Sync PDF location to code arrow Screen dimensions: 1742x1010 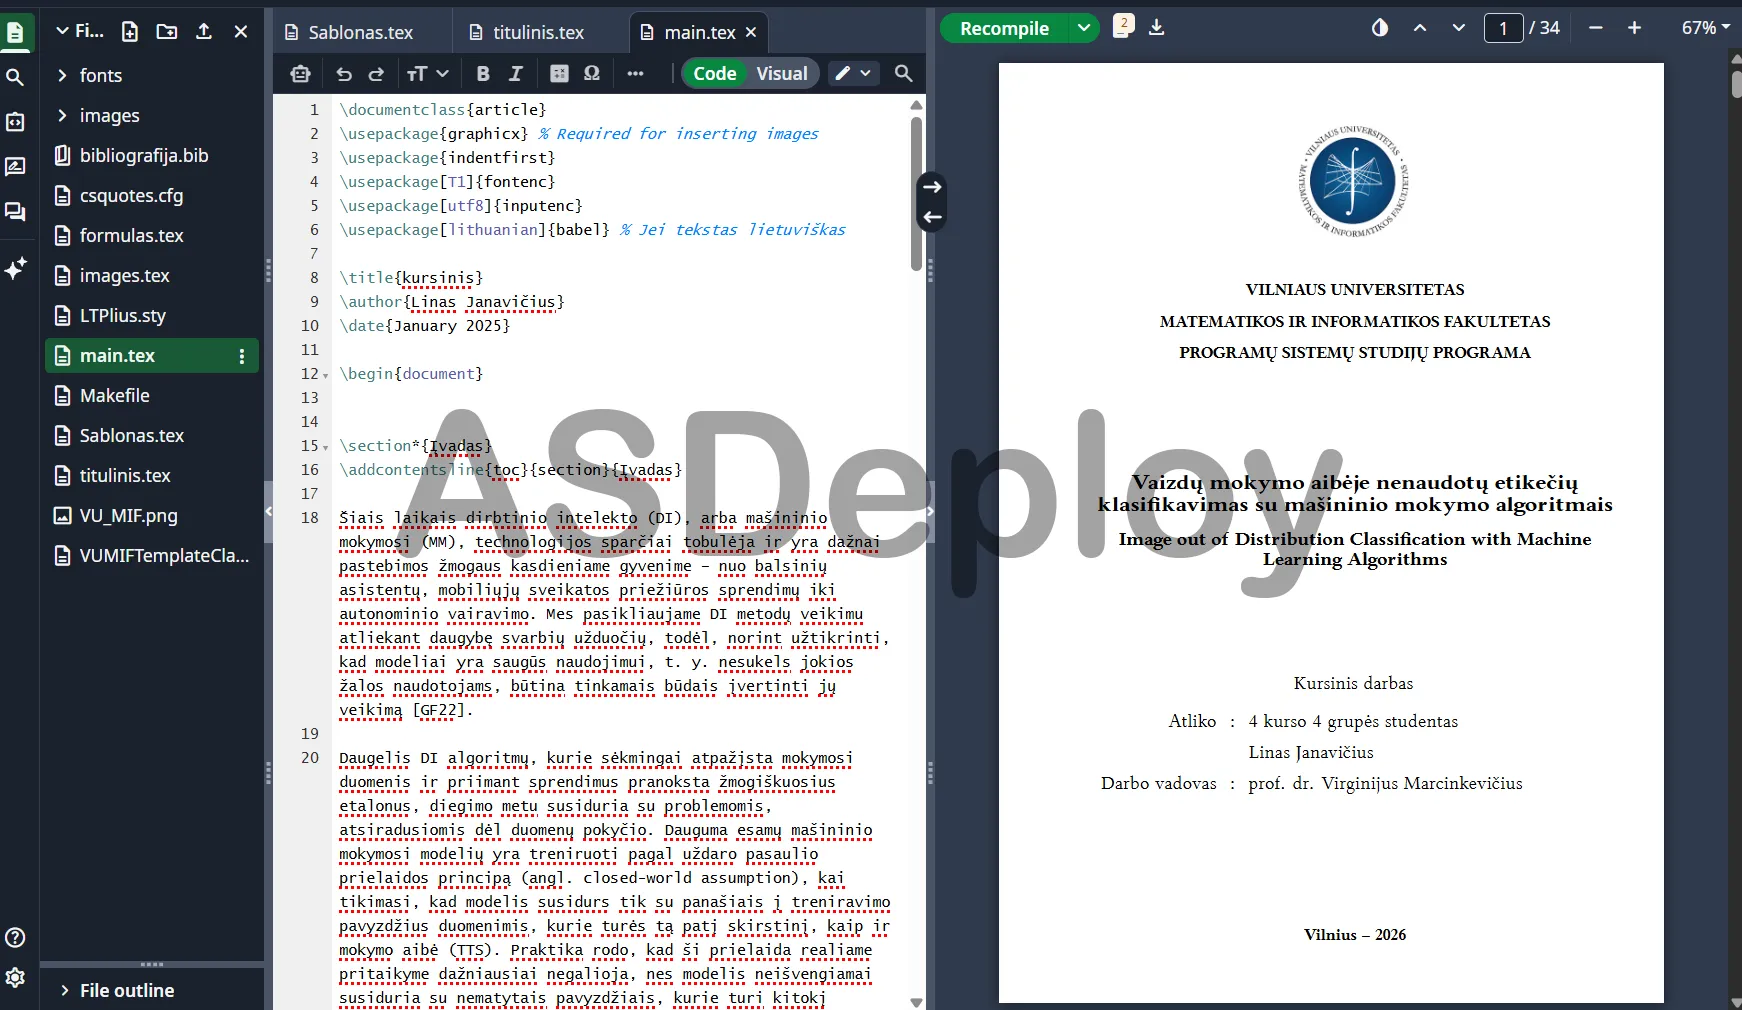click(932, 217)
